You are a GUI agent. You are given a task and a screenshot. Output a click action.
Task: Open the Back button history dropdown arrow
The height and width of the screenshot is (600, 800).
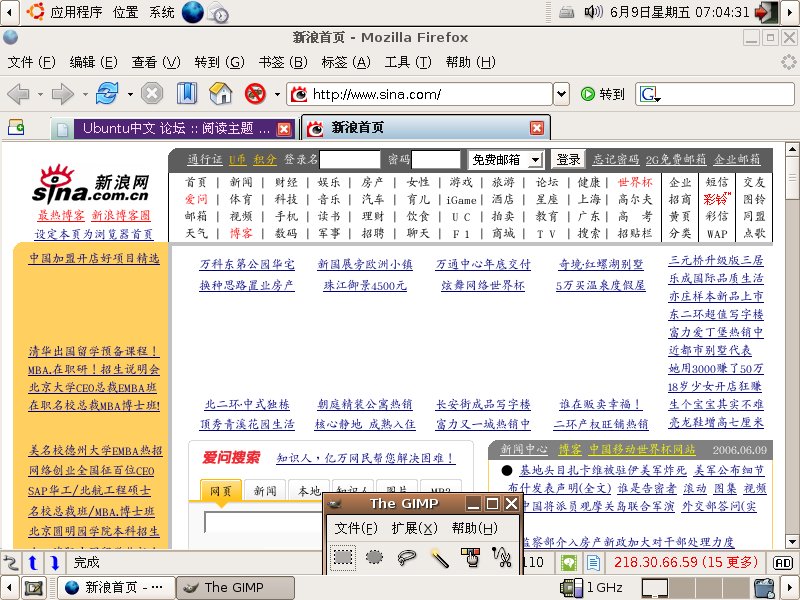coord(40,94)
